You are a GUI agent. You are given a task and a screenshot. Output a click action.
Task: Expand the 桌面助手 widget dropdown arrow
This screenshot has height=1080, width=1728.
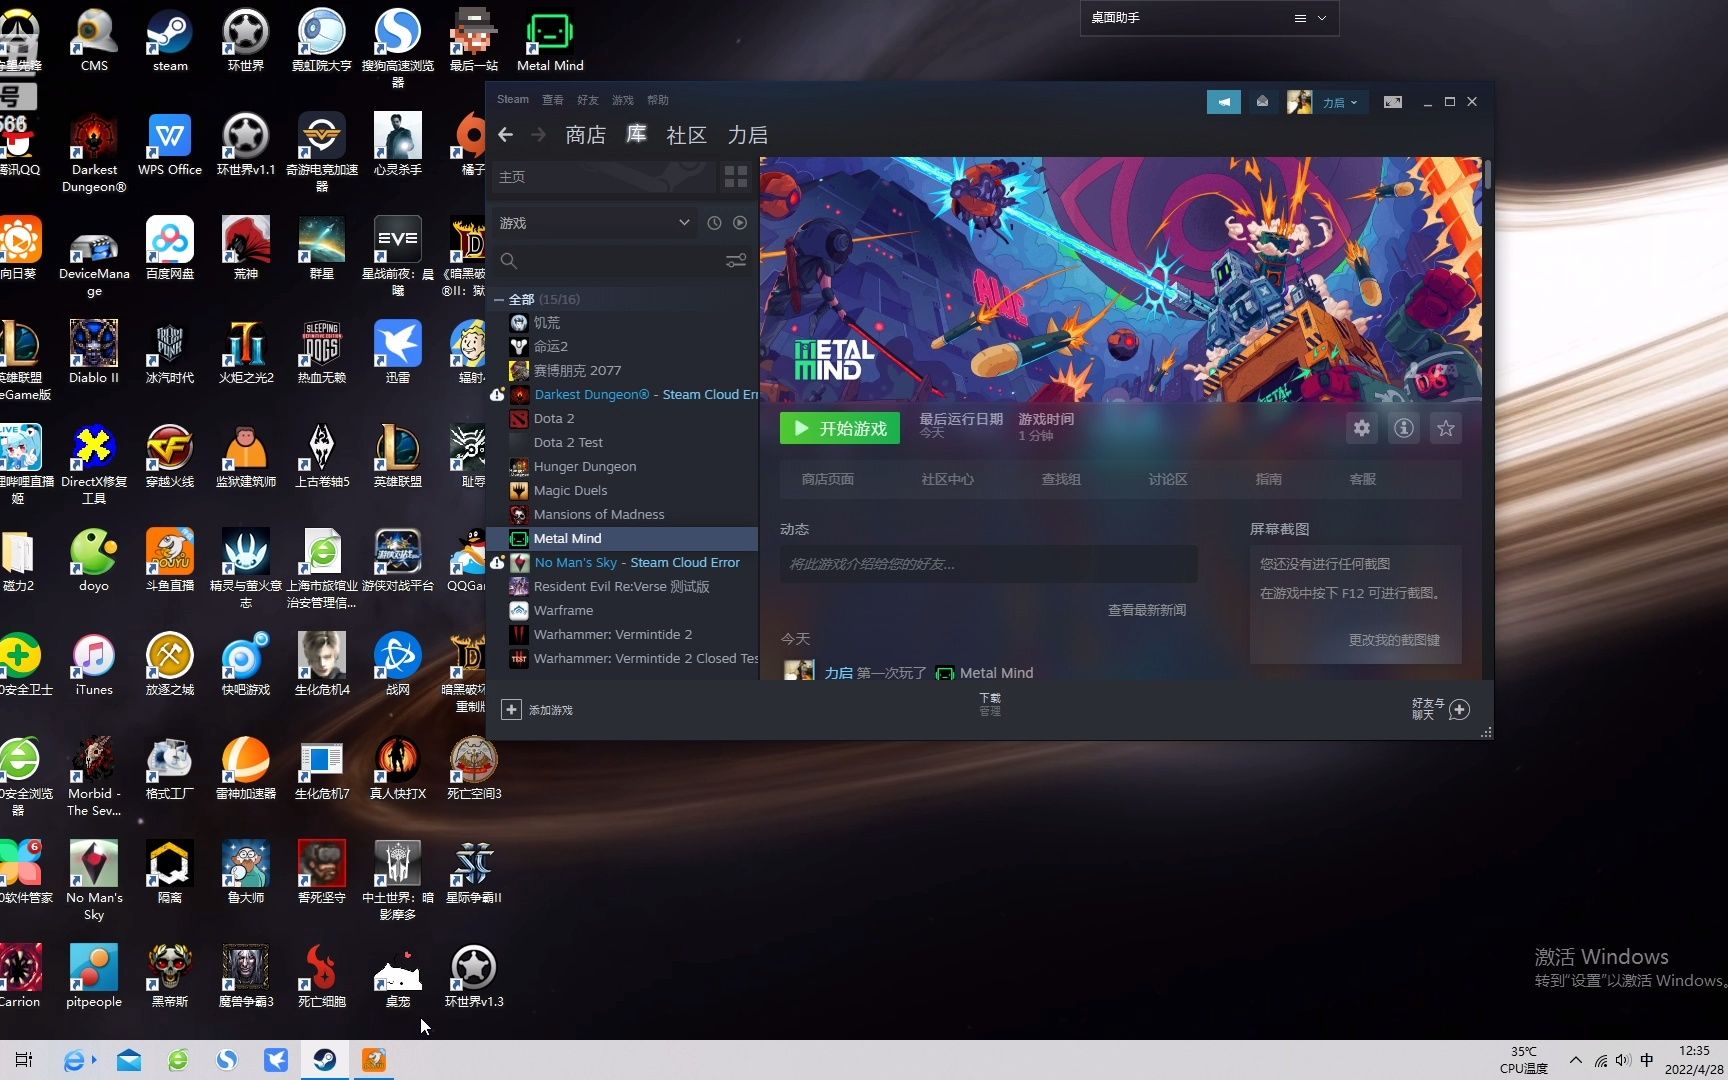point(1322,18)
